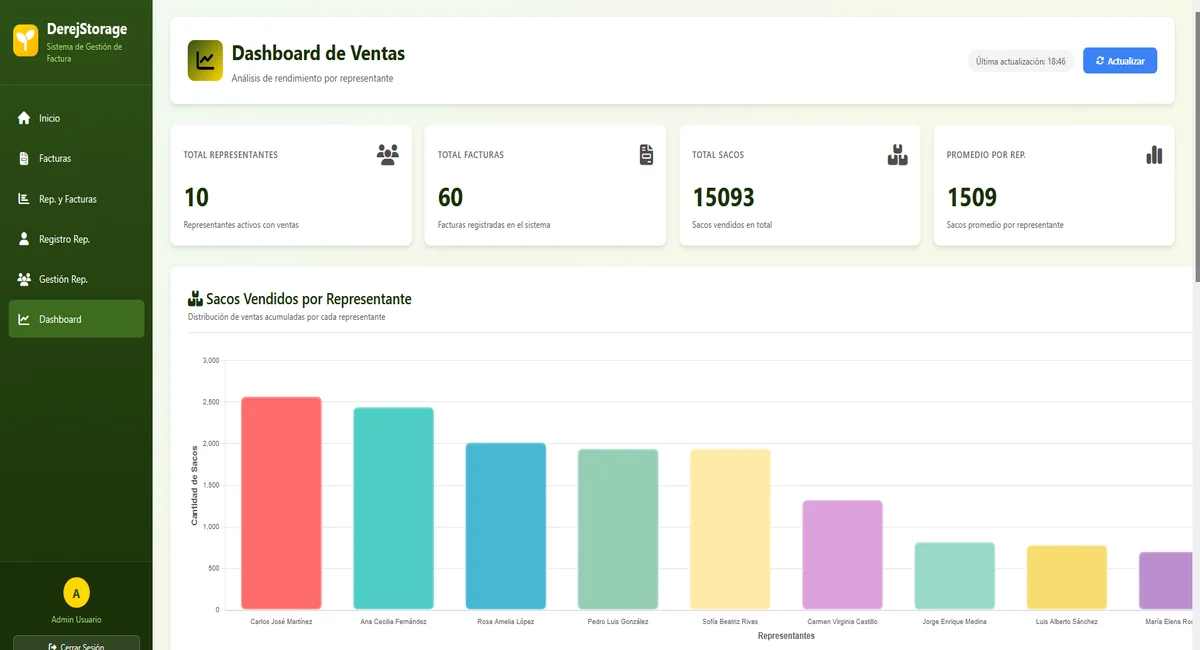Click the Actualizar refresh button
The height and width of the screenshot is (650, 1200).
(x=1120, y=61)
